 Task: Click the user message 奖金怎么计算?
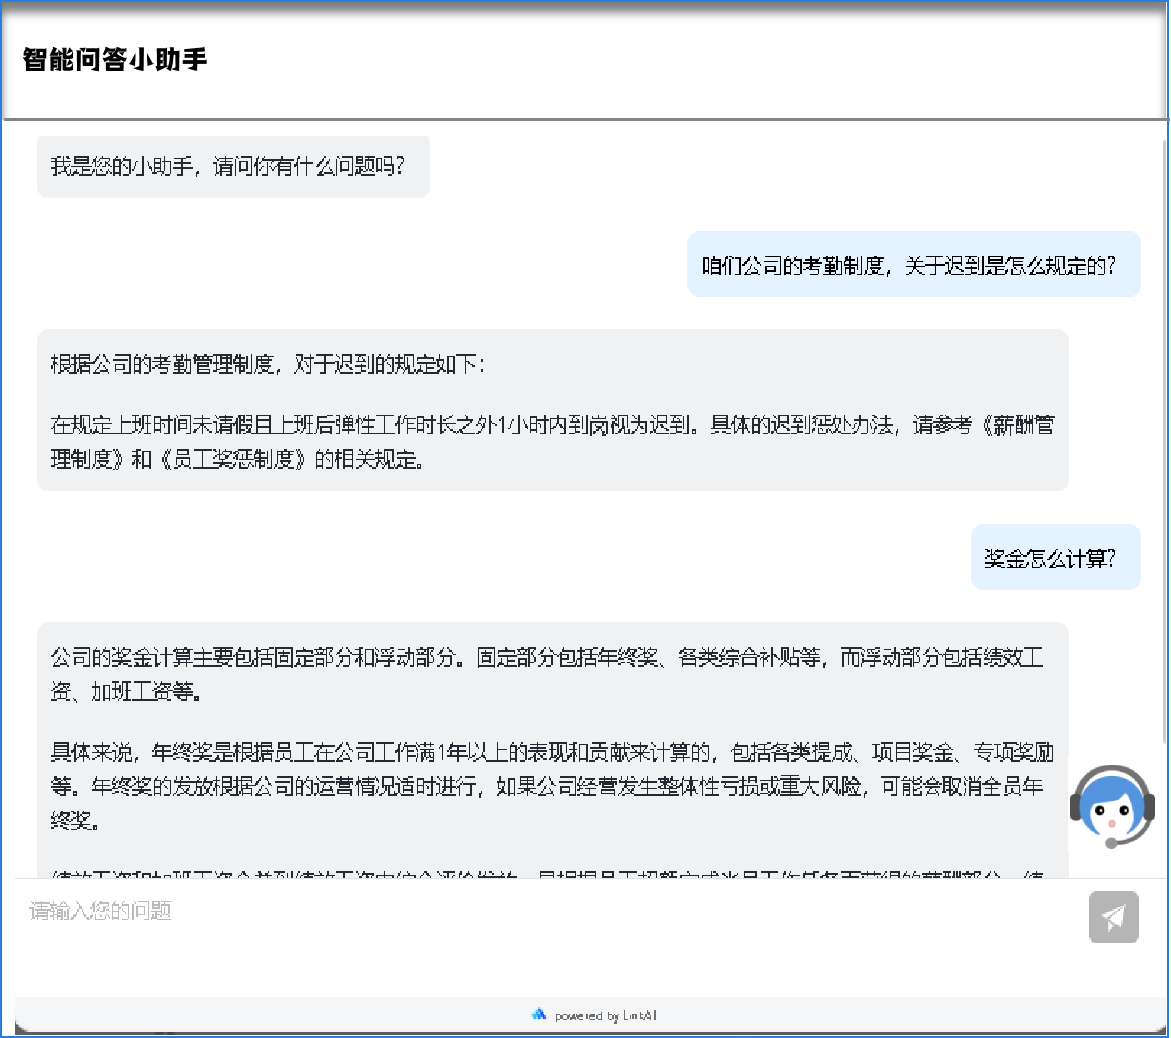click(1055, 557)
